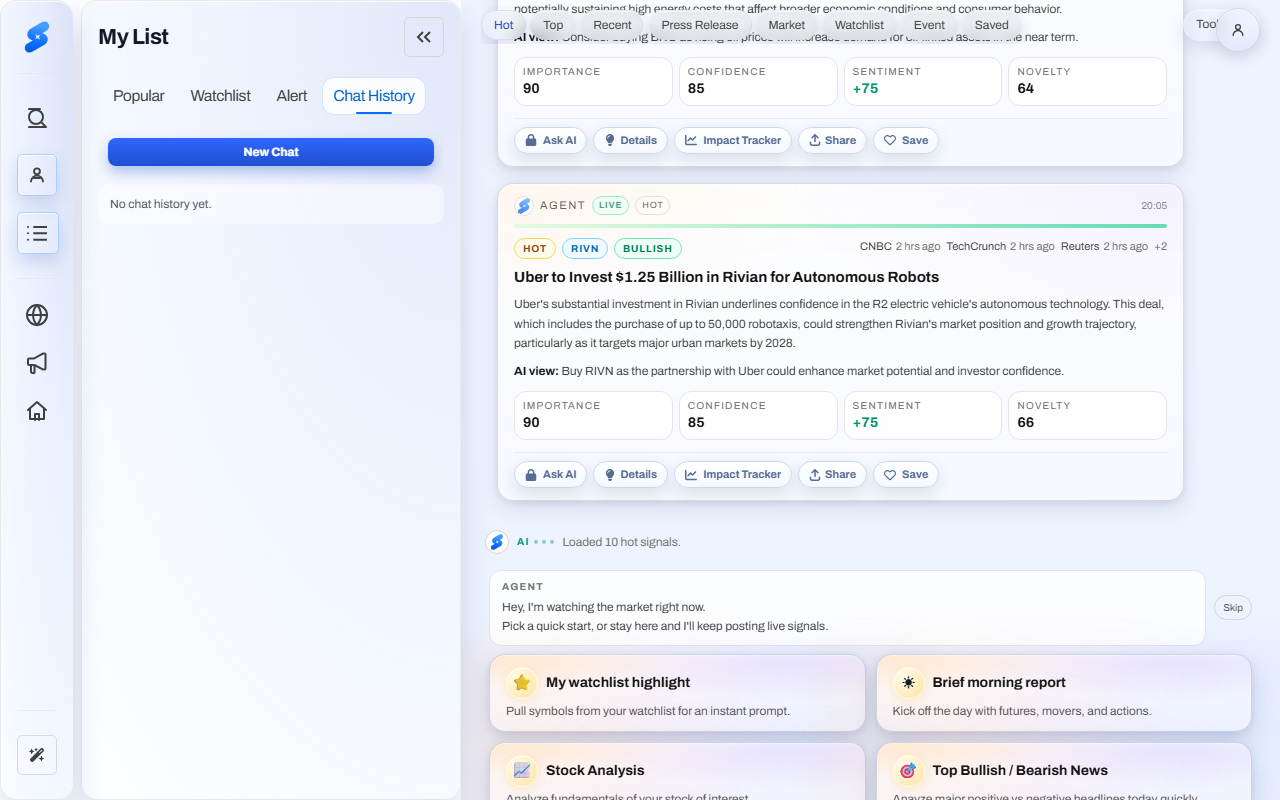Open the CNBC source link
The height and width of the screenshot is (800, 1280).
[x=876, y=246]
